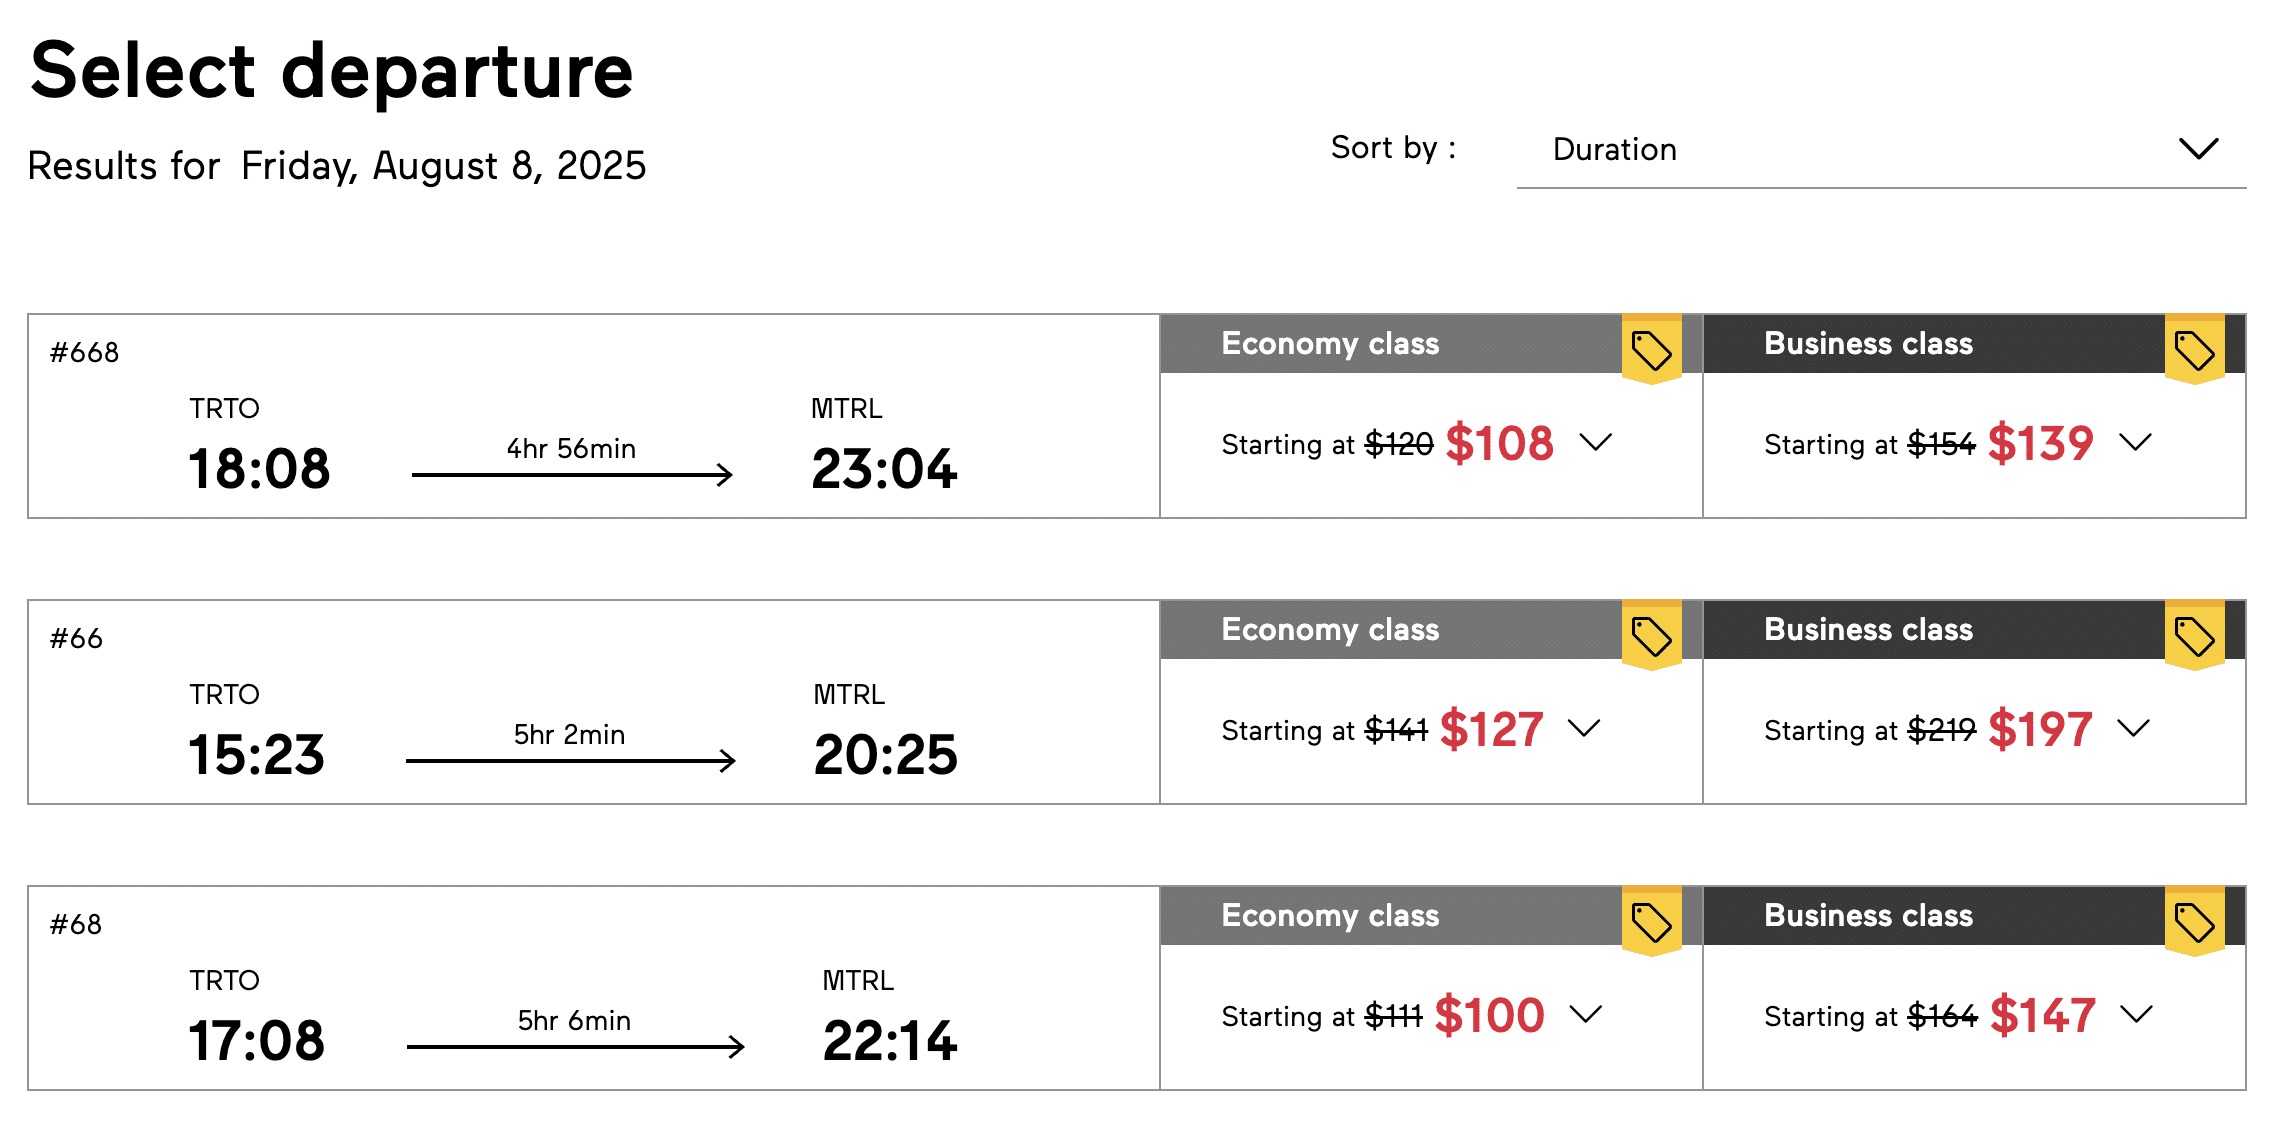
Task: Click discount tag icon on train #668 Business
Action: pos(2194,350)
